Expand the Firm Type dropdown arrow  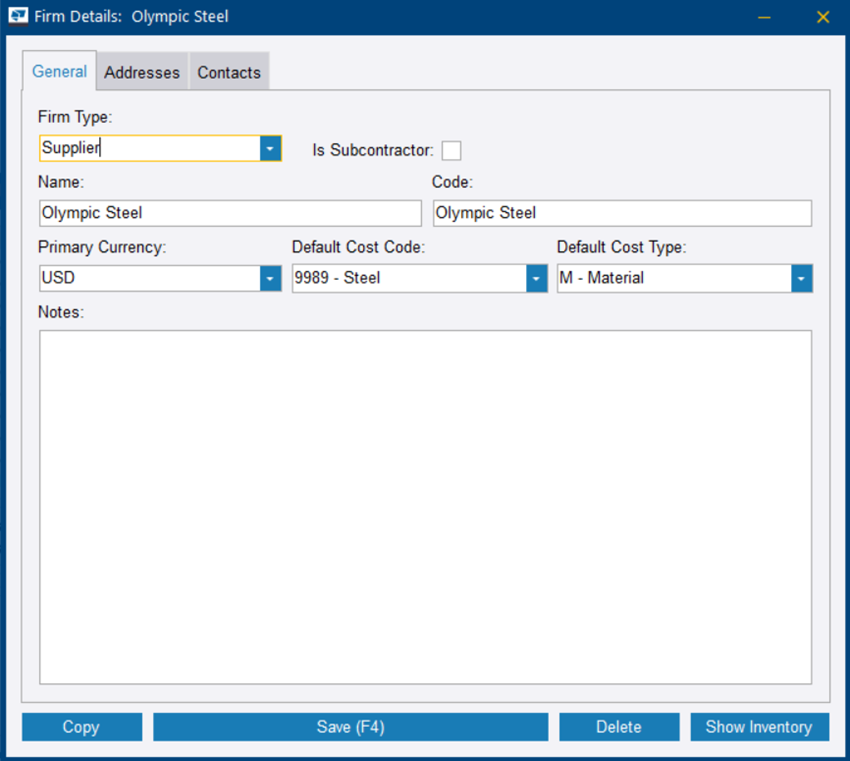click(x=270, y=148)
